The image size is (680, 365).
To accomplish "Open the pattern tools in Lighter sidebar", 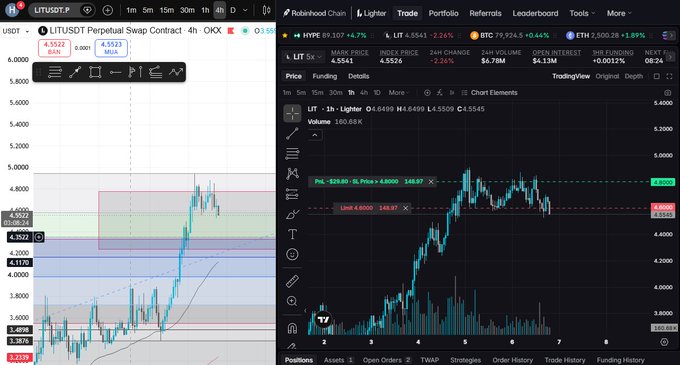I will [292, 174].
